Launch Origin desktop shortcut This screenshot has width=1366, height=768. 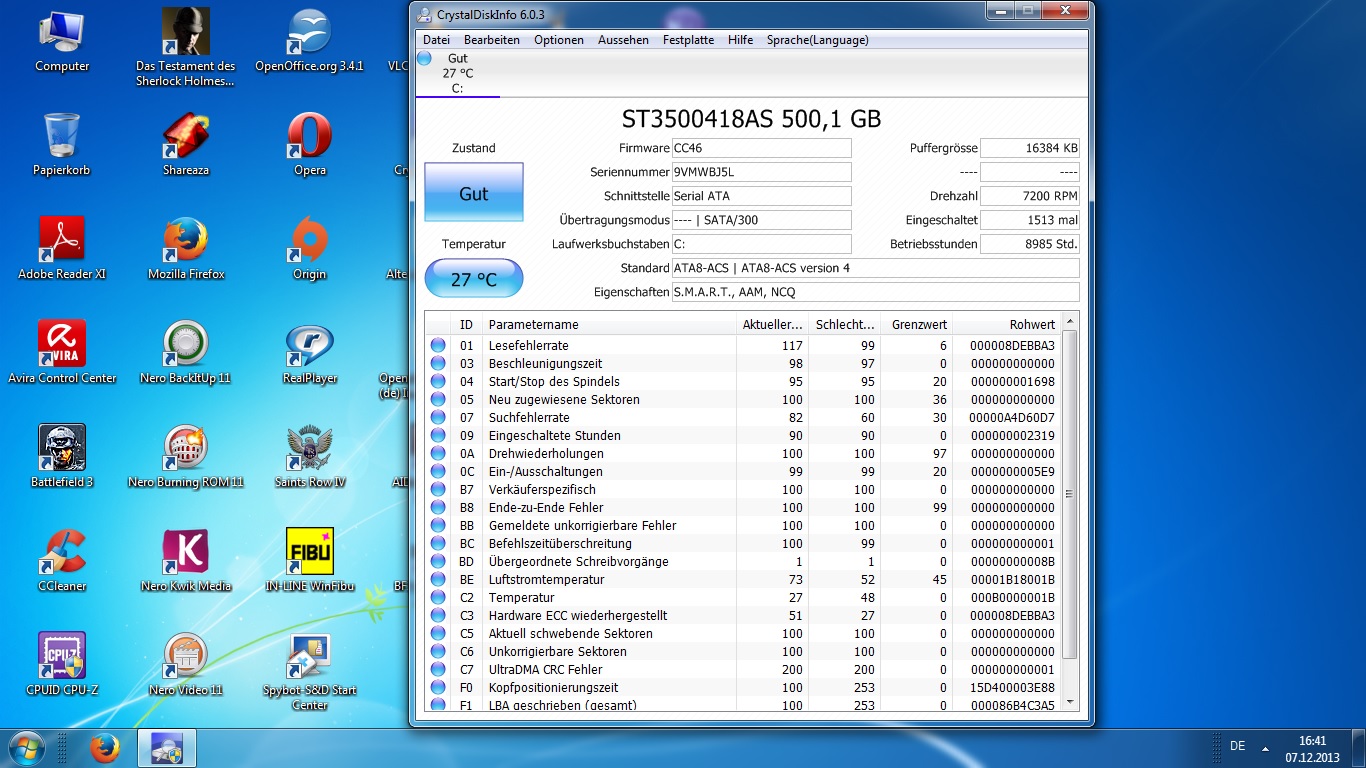pyautogui.click(x=310, y=248)
